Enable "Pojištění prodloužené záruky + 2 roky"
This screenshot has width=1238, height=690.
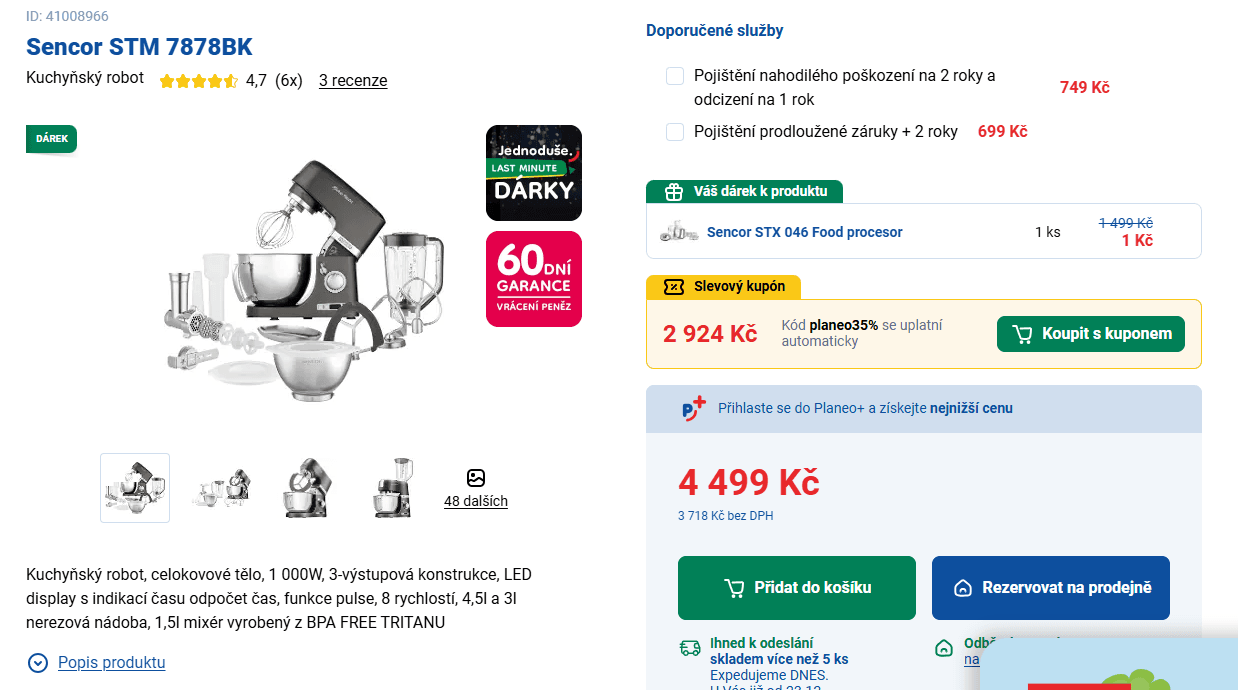coord(674,131)
